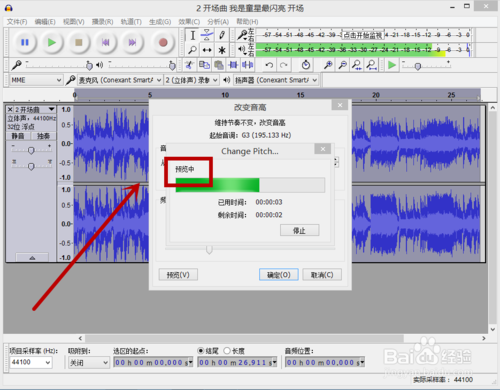Open the selection start time format dropdown

pos(191,362)
